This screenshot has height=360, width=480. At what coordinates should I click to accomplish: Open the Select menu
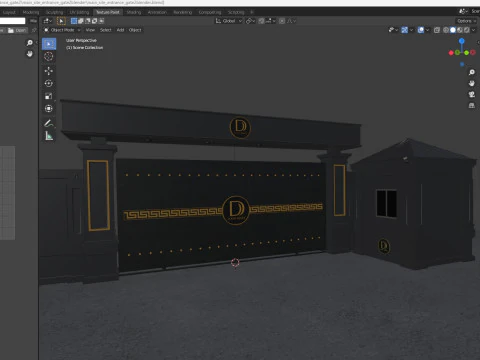(105, 30)
